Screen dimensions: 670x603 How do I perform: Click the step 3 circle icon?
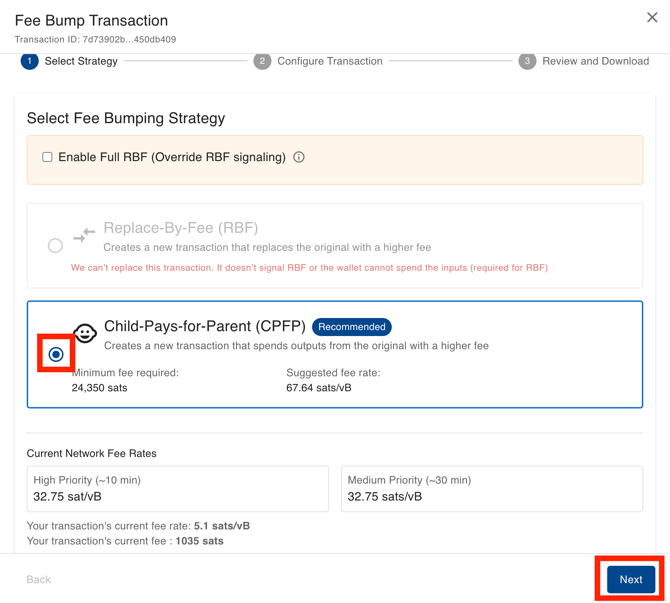pos(527,61)
